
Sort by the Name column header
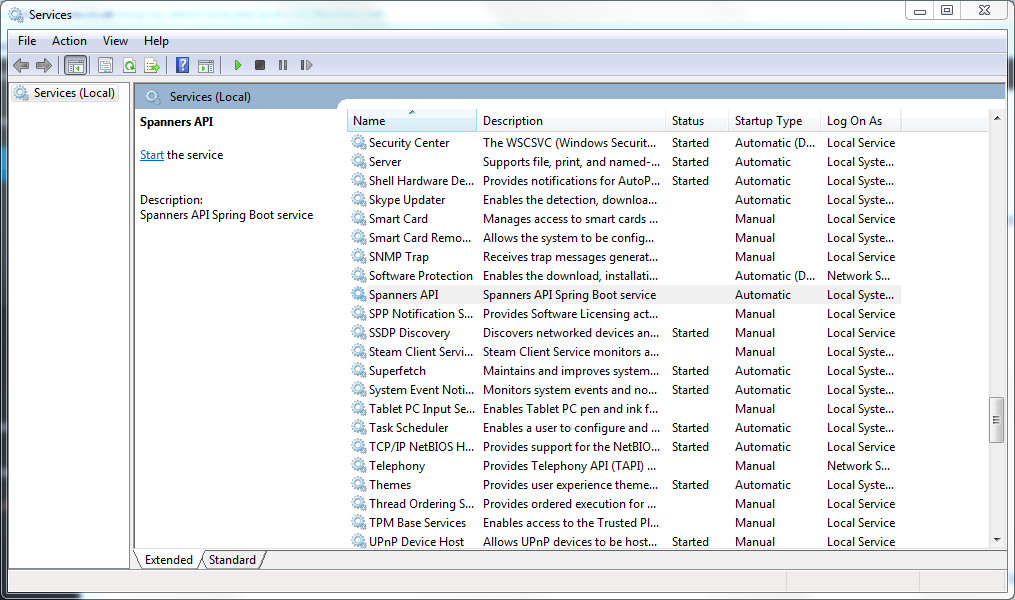[x=412, y=120]
